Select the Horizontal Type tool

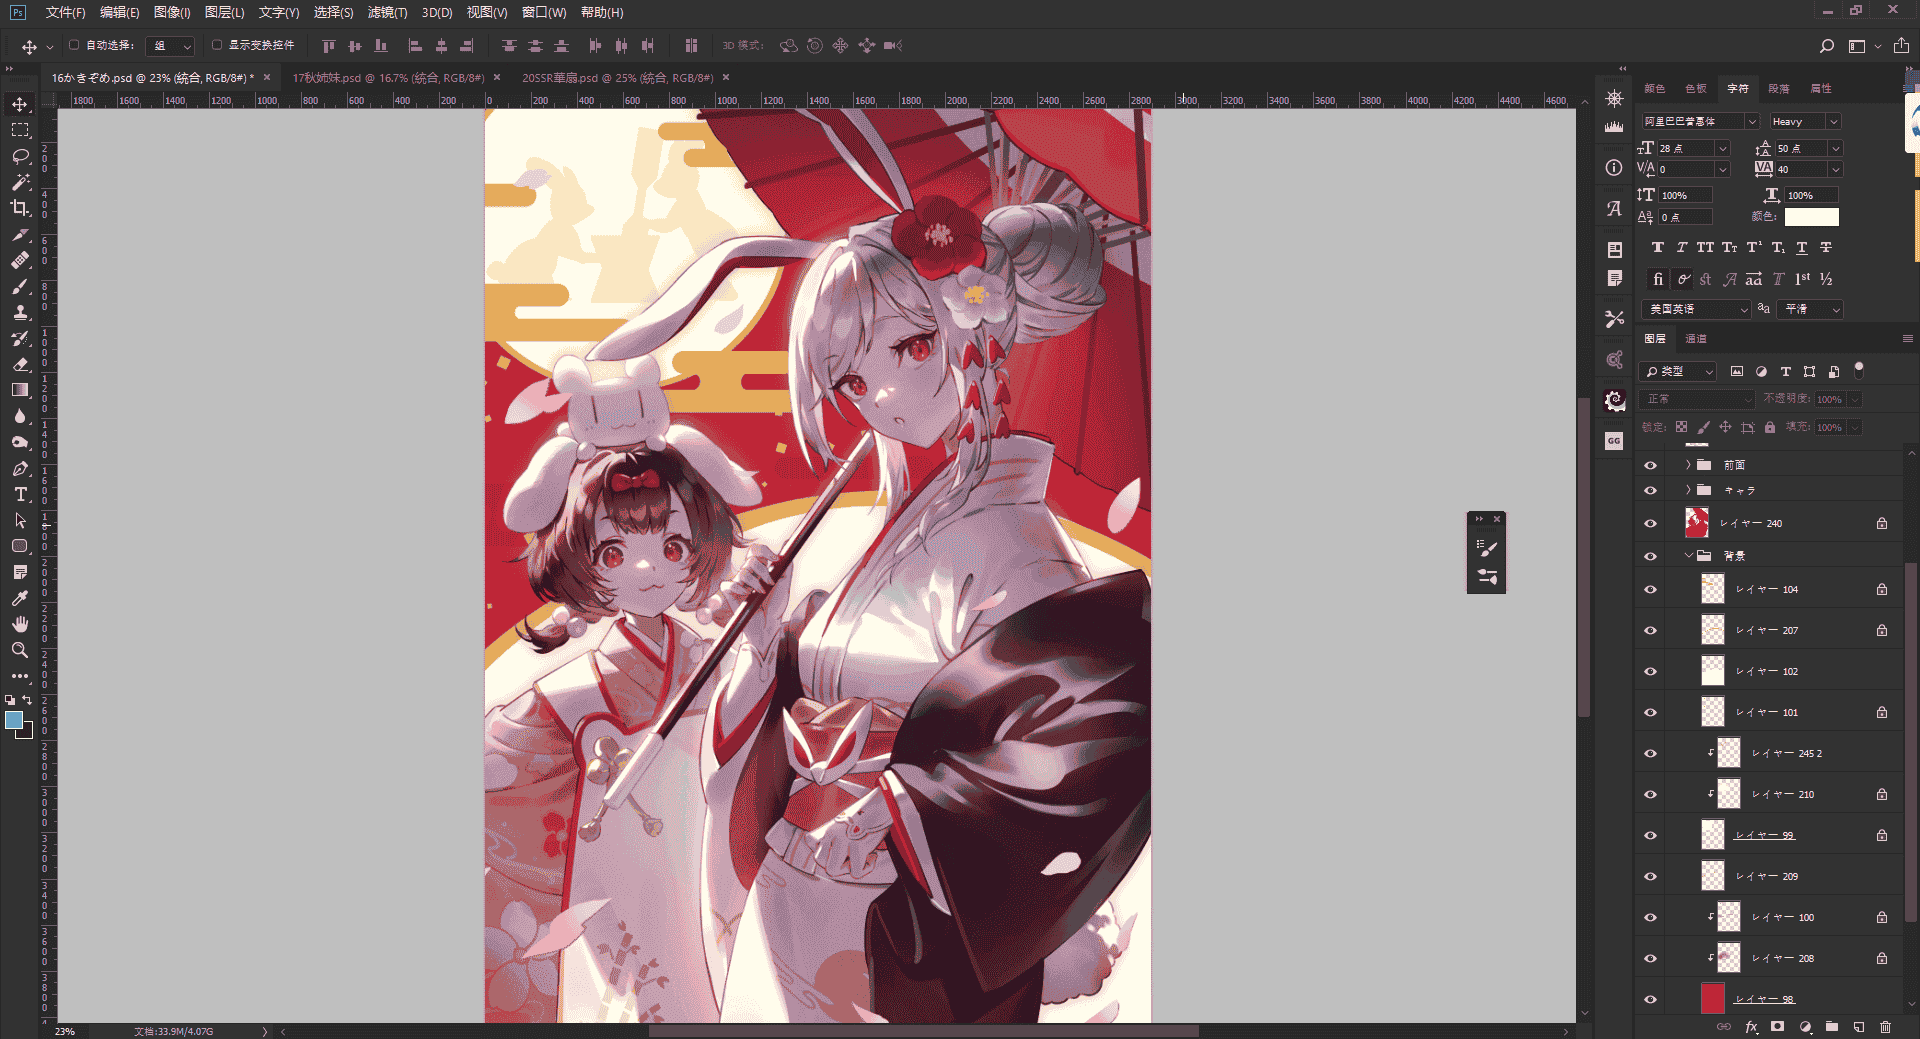pyautogui.click(x=20, y=494)
